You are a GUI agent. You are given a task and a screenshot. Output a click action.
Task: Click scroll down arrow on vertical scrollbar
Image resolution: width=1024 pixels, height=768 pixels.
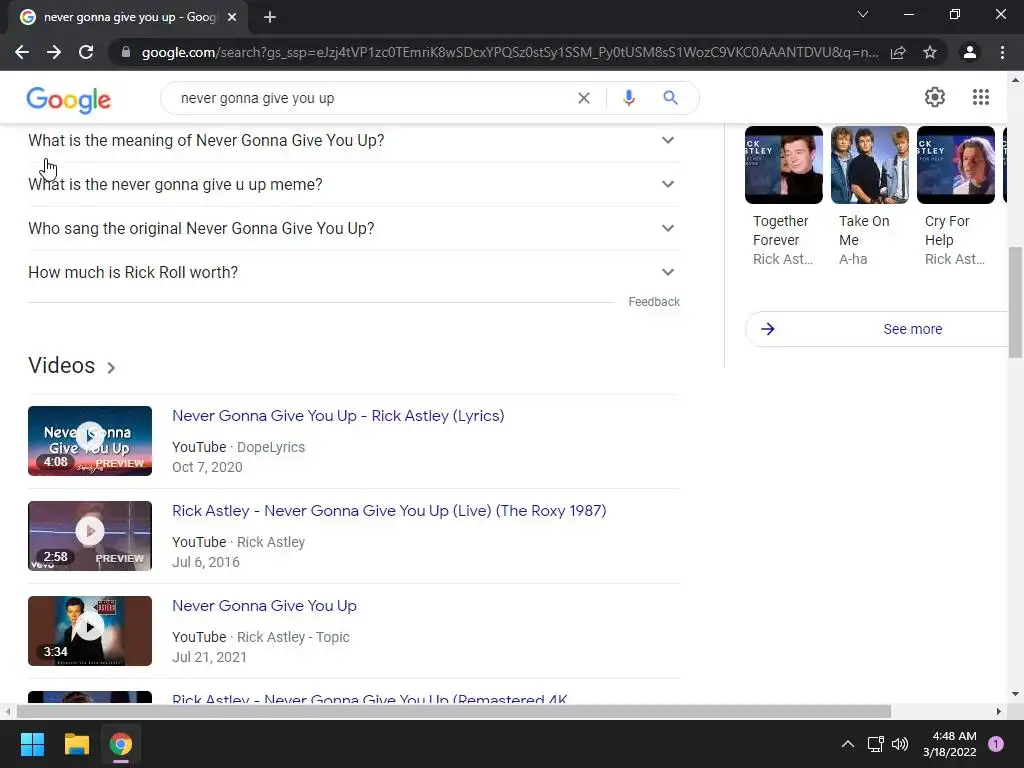(1015, 694)
